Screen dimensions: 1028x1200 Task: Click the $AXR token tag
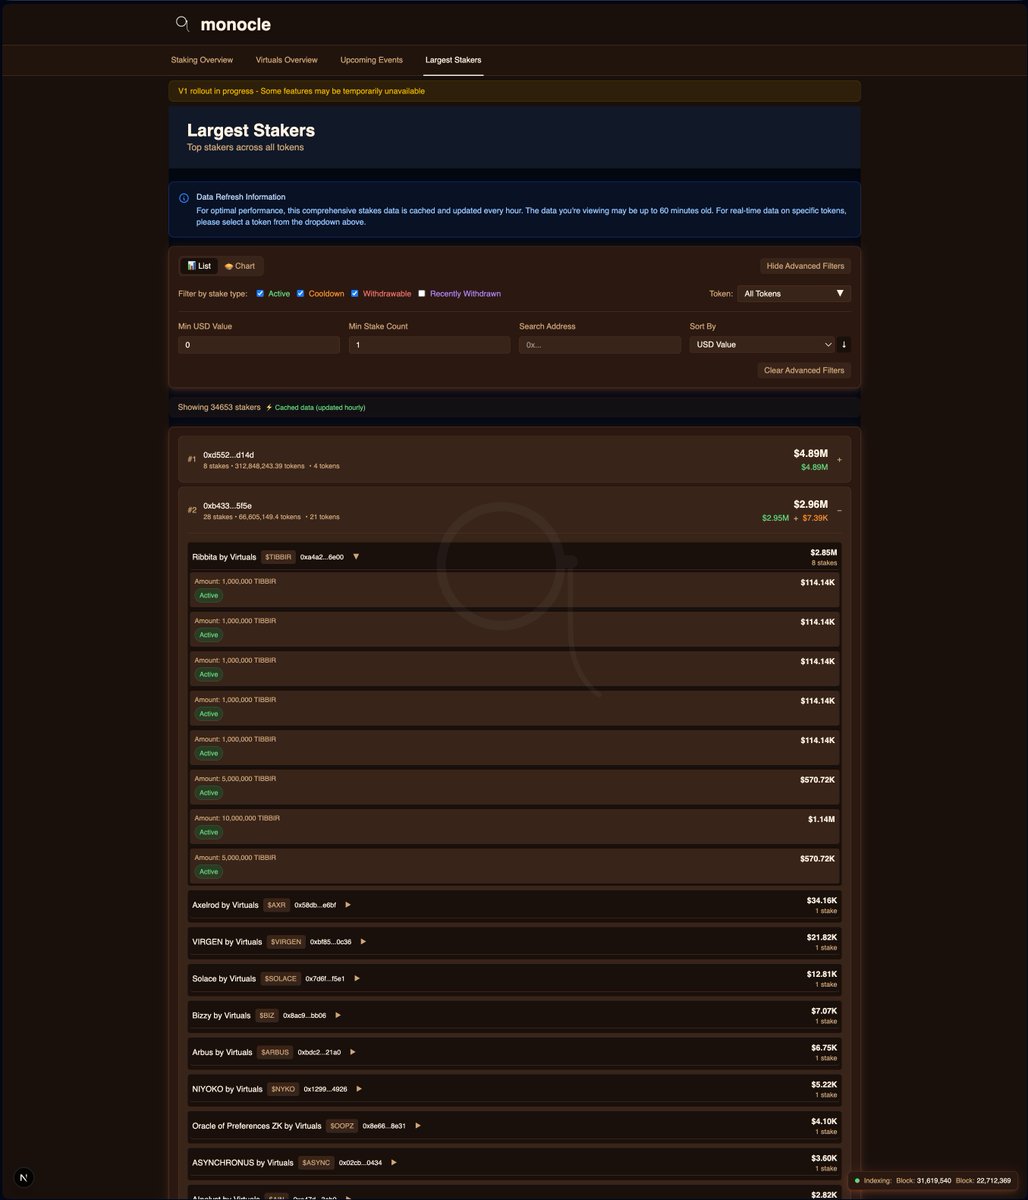tap(276, 905)
